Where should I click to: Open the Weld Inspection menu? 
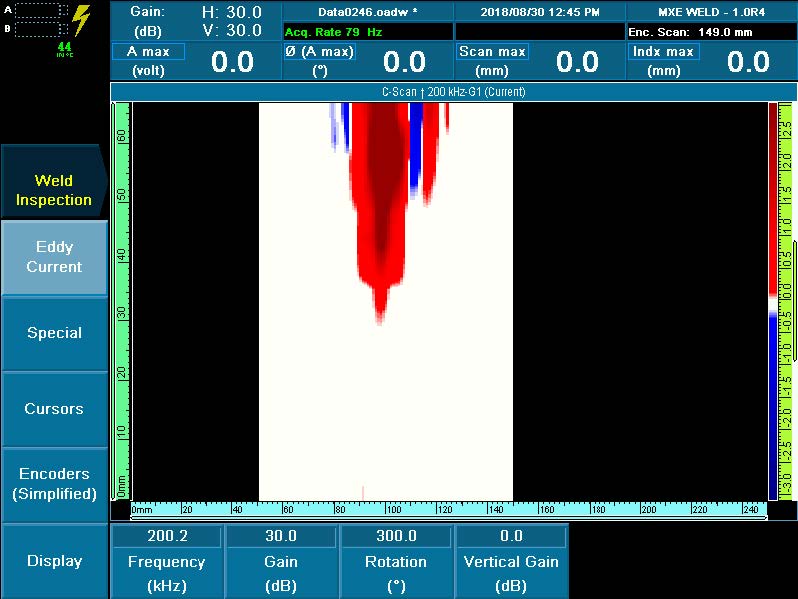pyautogui.click(x=53, y=190)
